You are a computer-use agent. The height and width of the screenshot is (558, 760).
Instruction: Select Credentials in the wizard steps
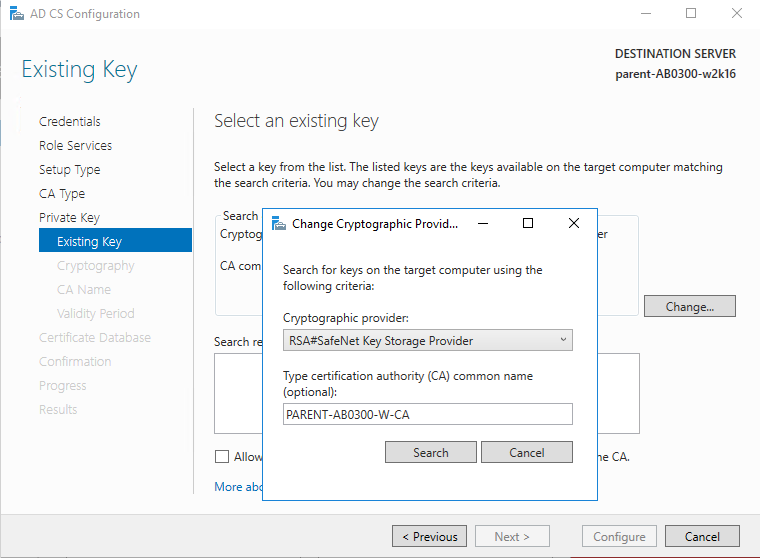click(x=70, y=121)
